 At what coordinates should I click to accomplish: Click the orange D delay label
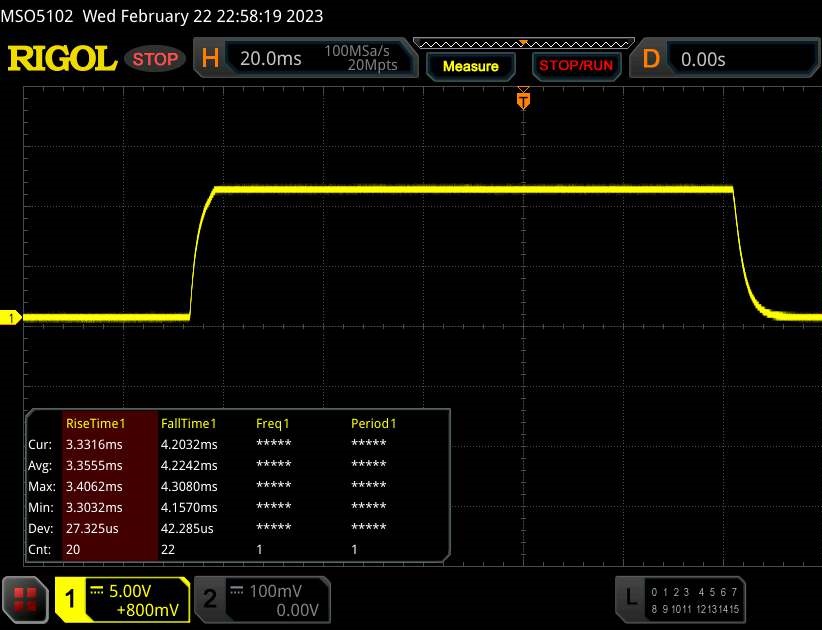coord(651,58)
